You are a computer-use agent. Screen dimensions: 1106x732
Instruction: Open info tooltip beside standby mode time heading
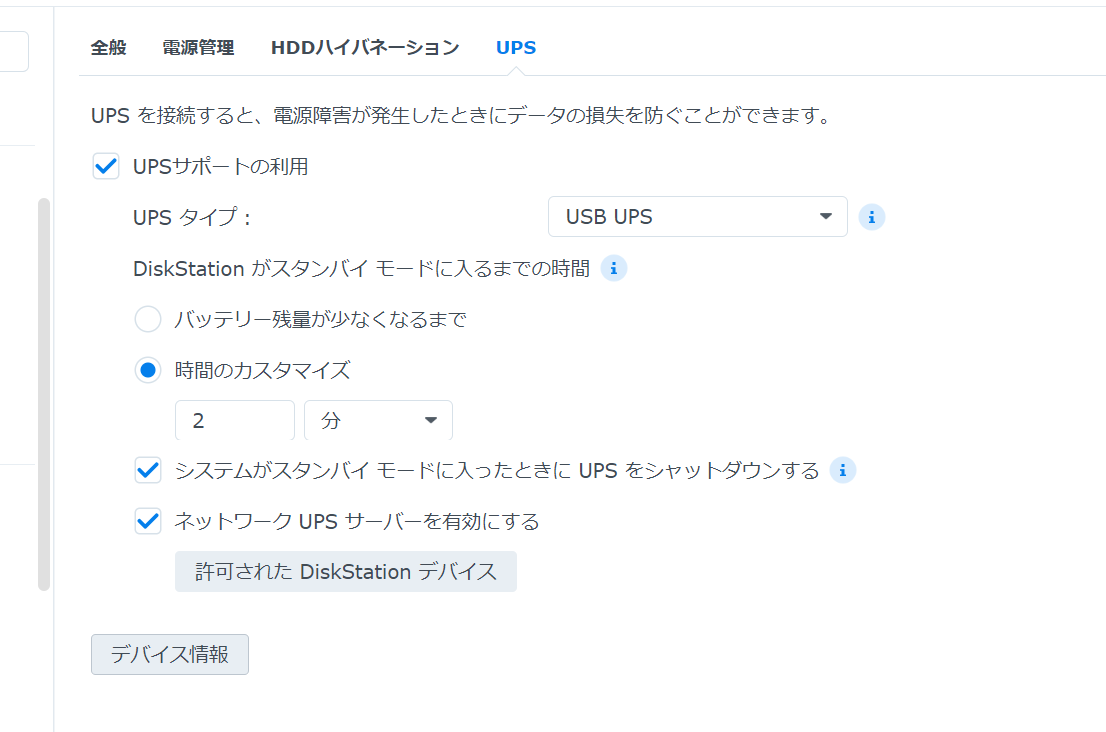click(614, 268)
